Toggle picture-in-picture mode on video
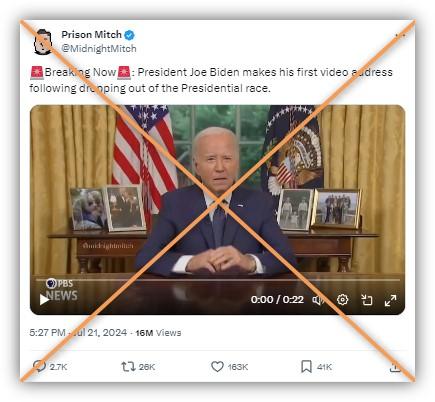This screenshot has width=435, height=402. pos(366,300)
